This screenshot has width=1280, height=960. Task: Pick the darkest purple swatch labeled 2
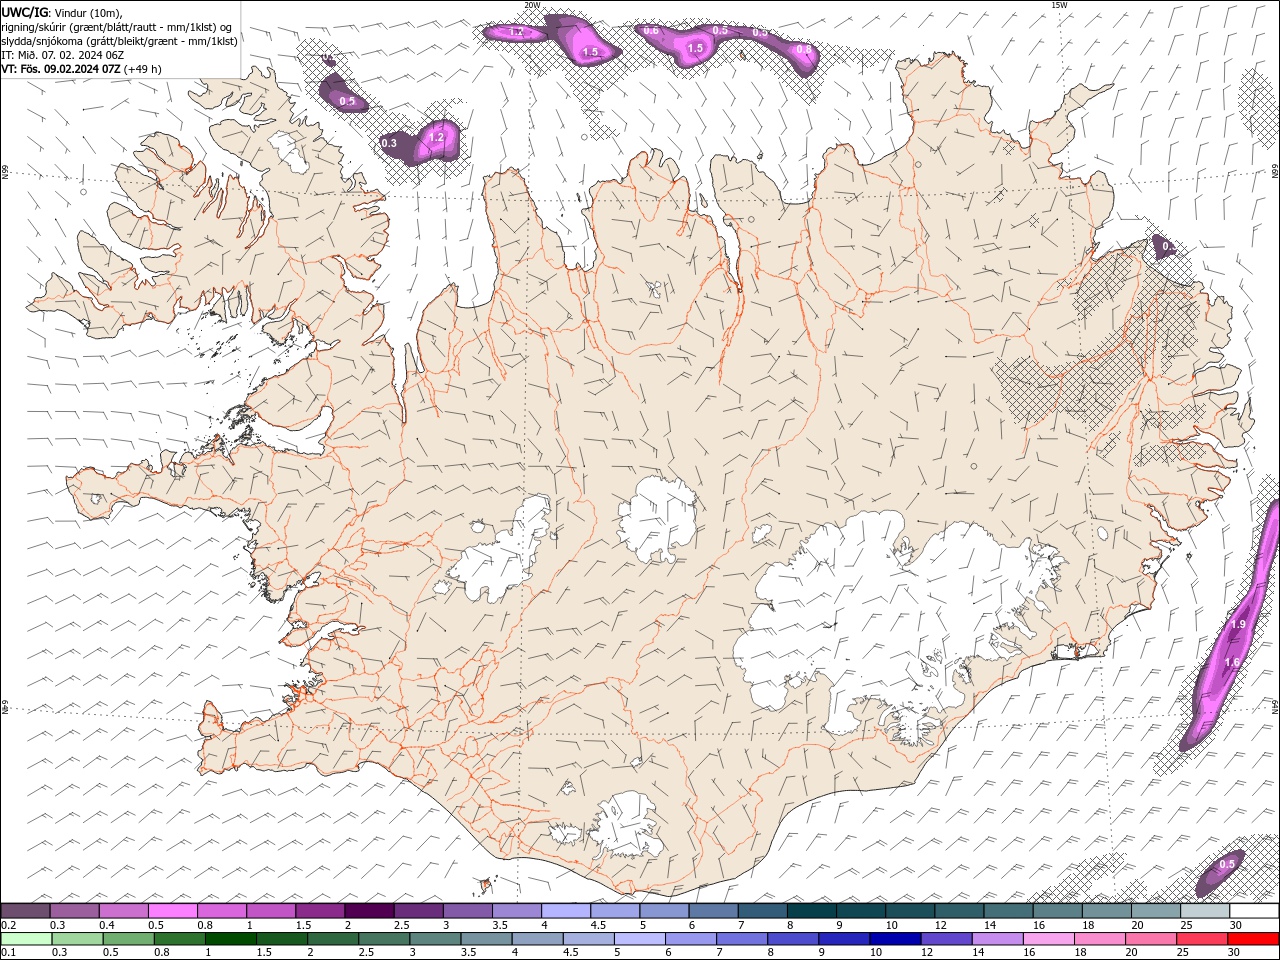tap(369, 911)
